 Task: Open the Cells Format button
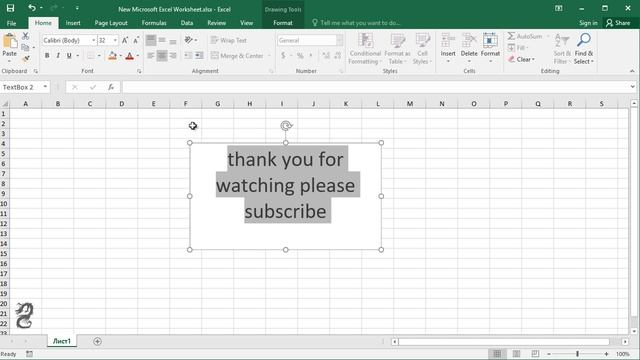(x=490, y=49)
